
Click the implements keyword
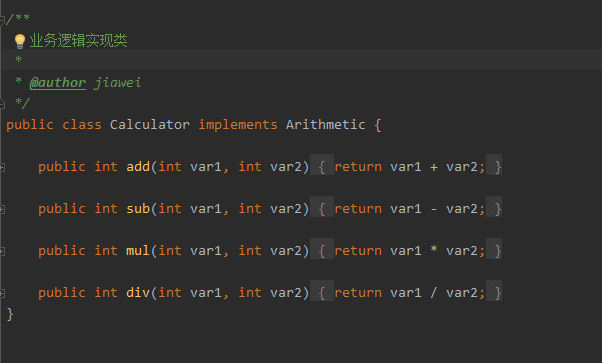pyautogui.click(x=238, y=125)
